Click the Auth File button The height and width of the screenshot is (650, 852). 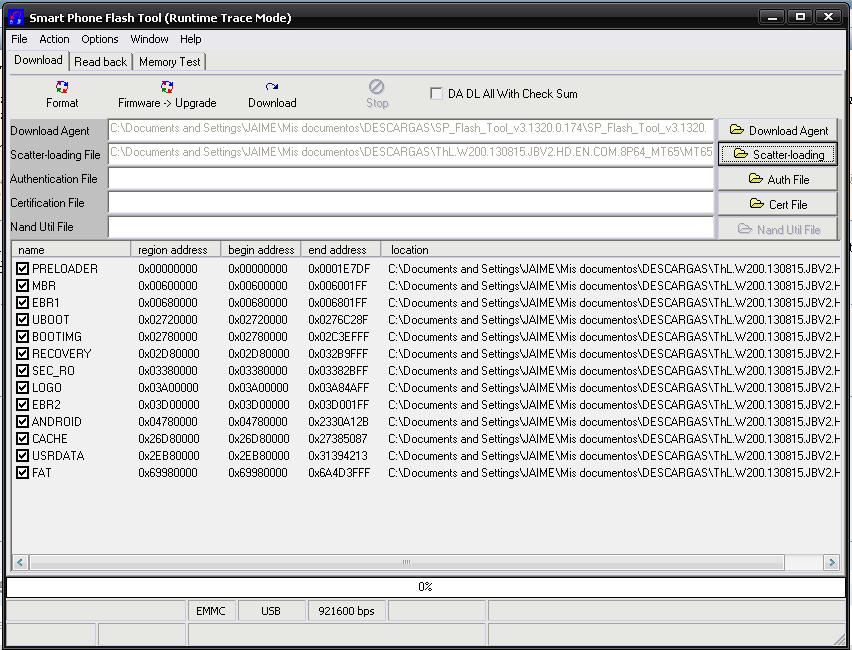pos(778,179)
